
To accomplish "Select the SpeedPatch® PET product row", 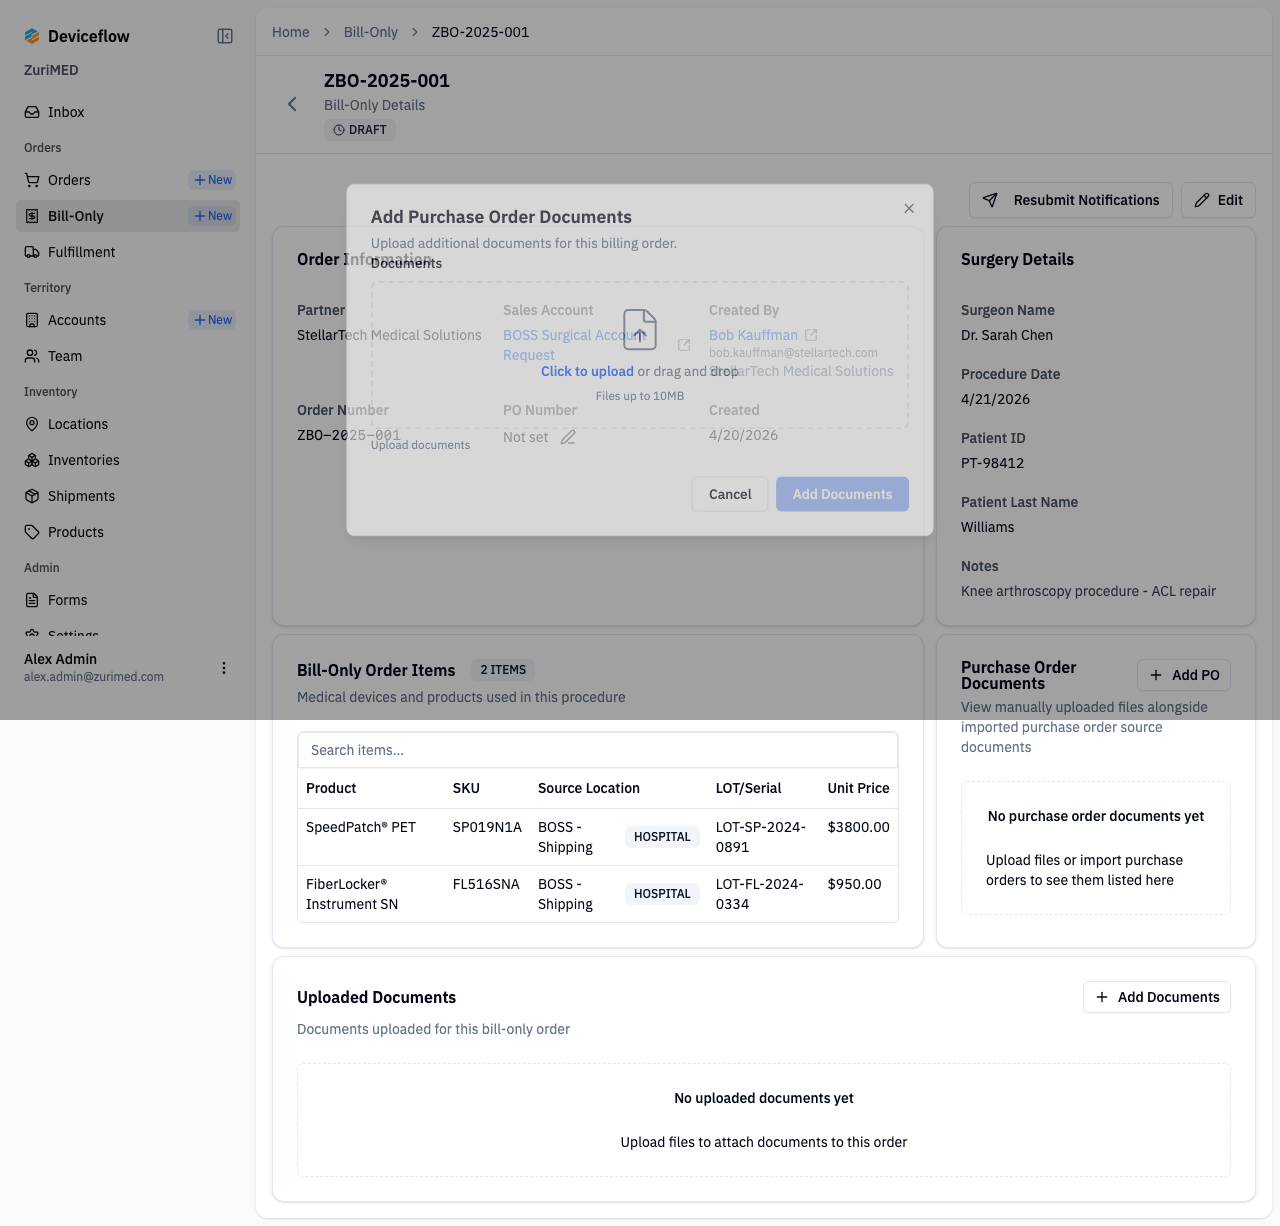I will [x=598, y=837].
